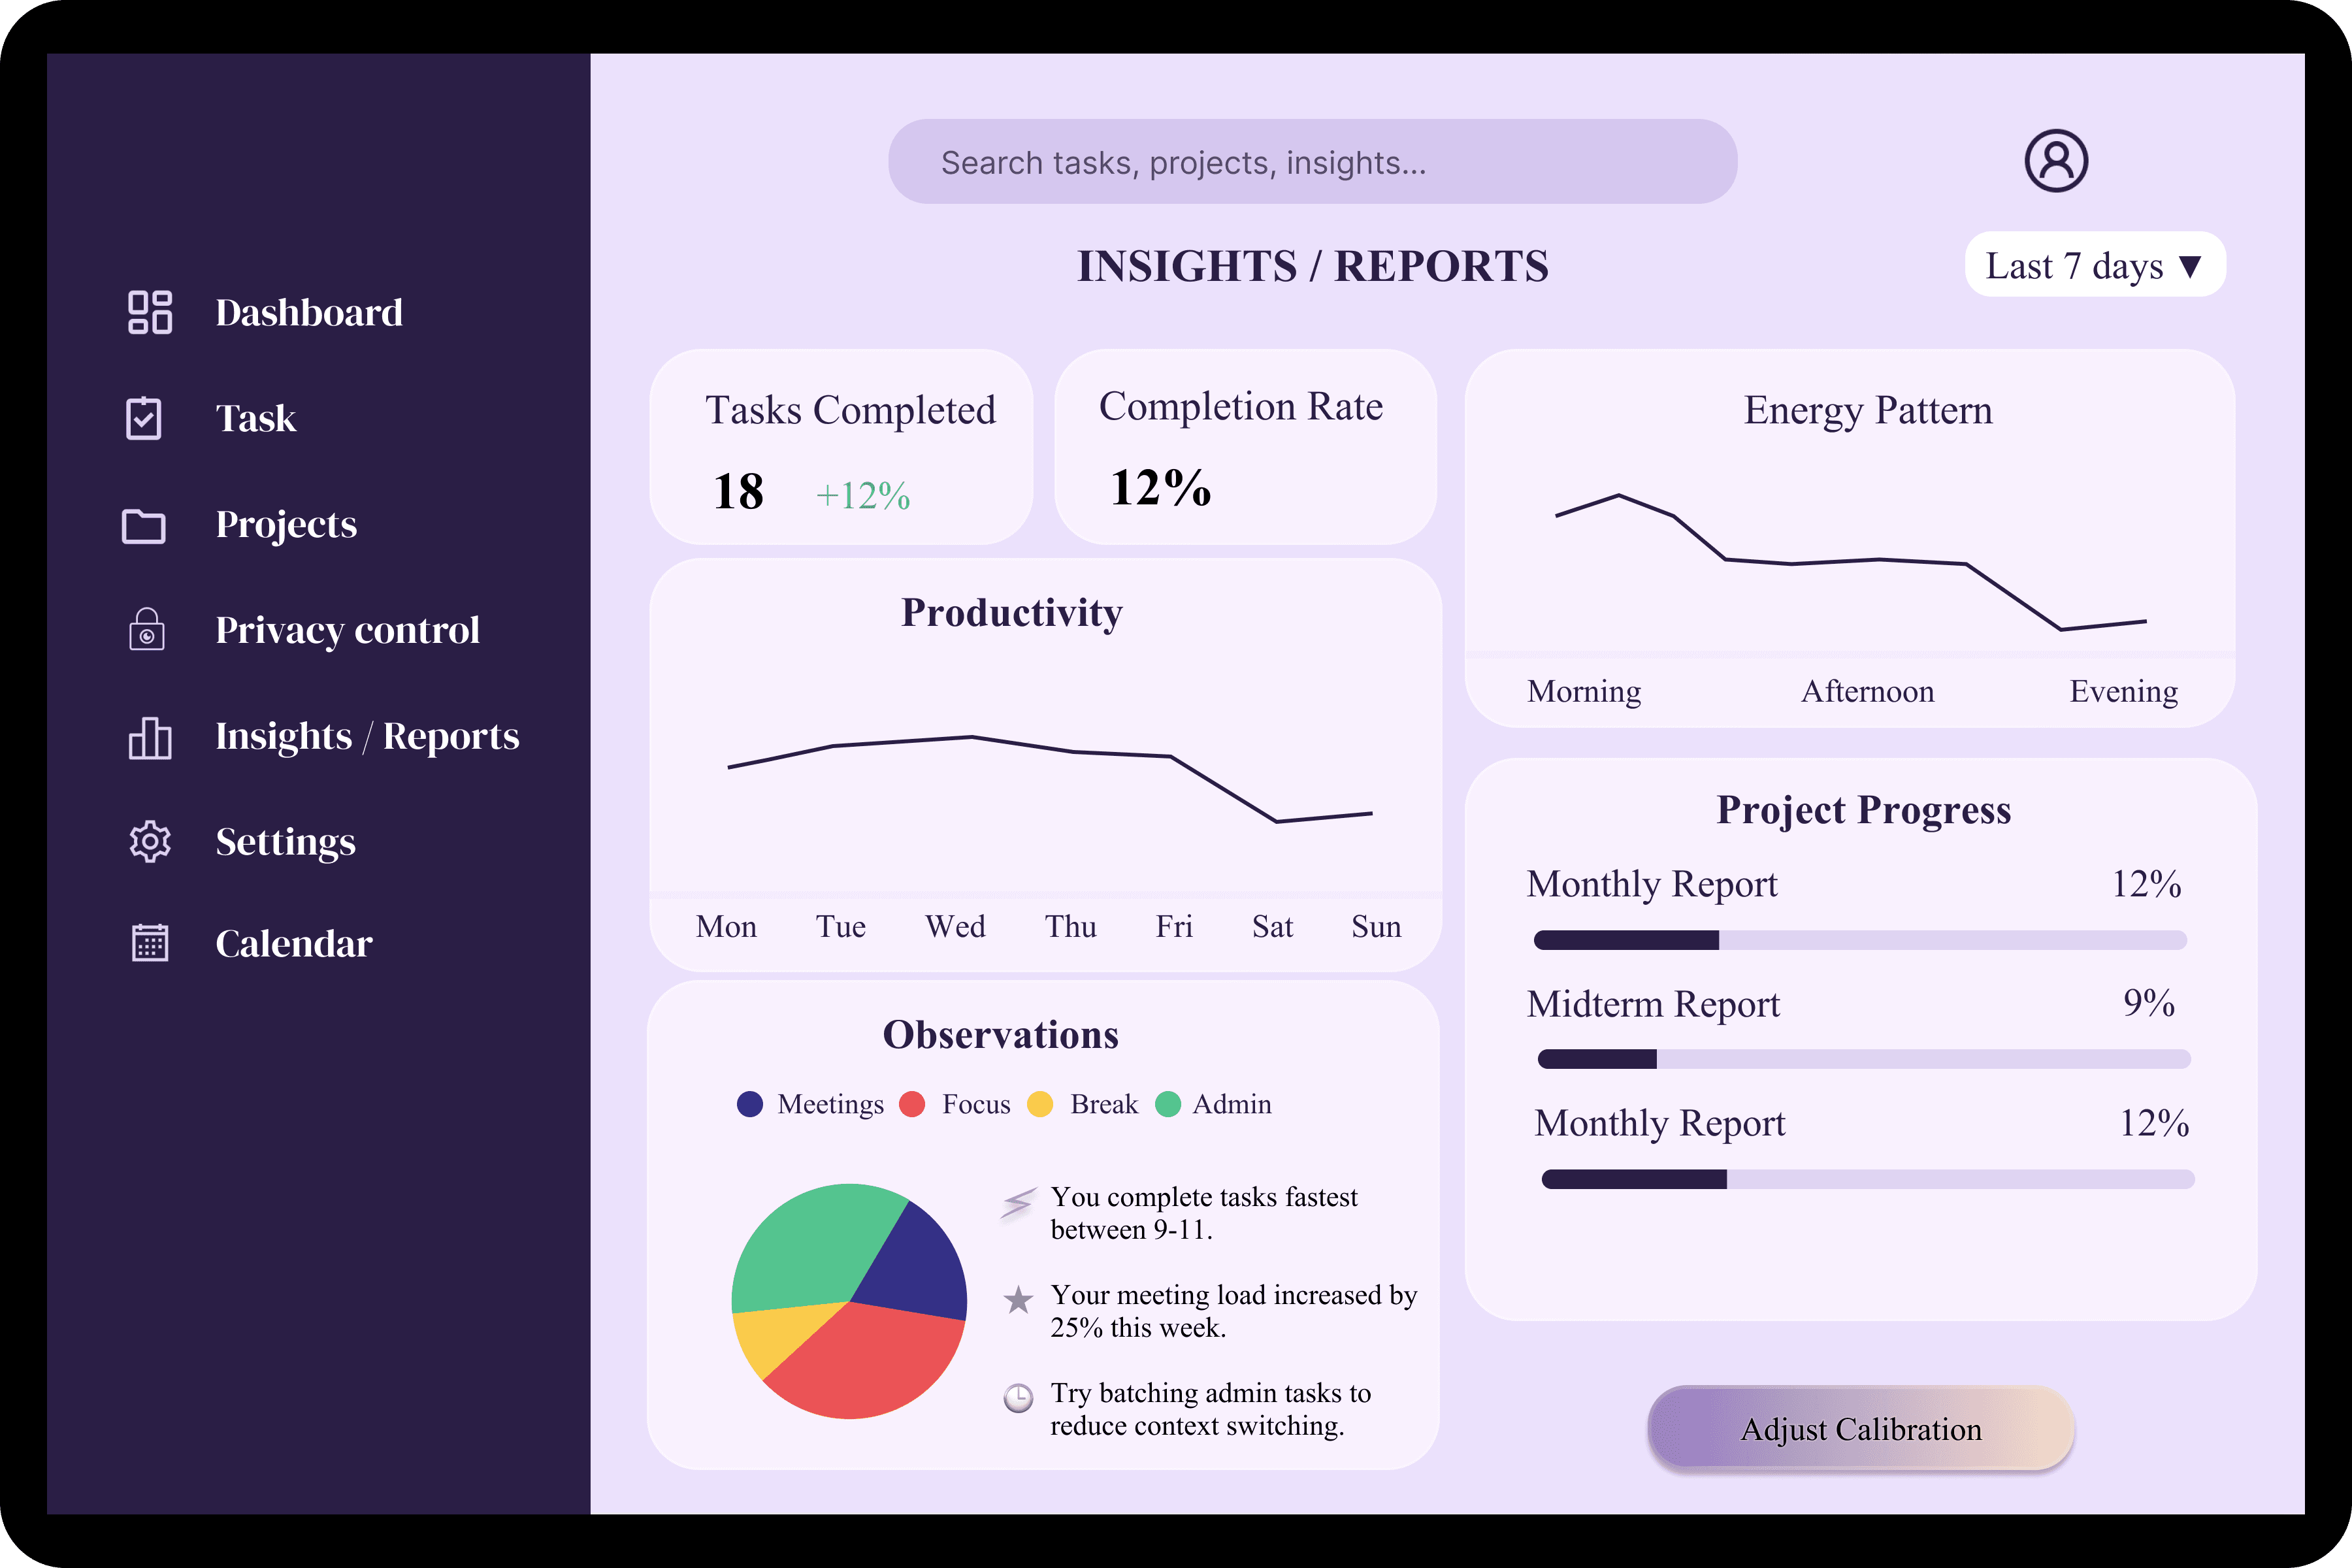The width and height of the screenshot is (2352, 1568).
Task: Open the Insights / Reports menu item
Action: point(367,737)
